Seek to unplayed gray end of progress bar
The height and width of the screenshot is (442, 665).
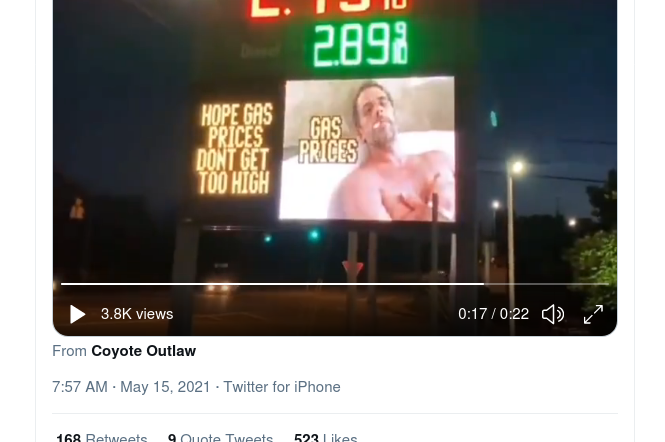point(546,283)
